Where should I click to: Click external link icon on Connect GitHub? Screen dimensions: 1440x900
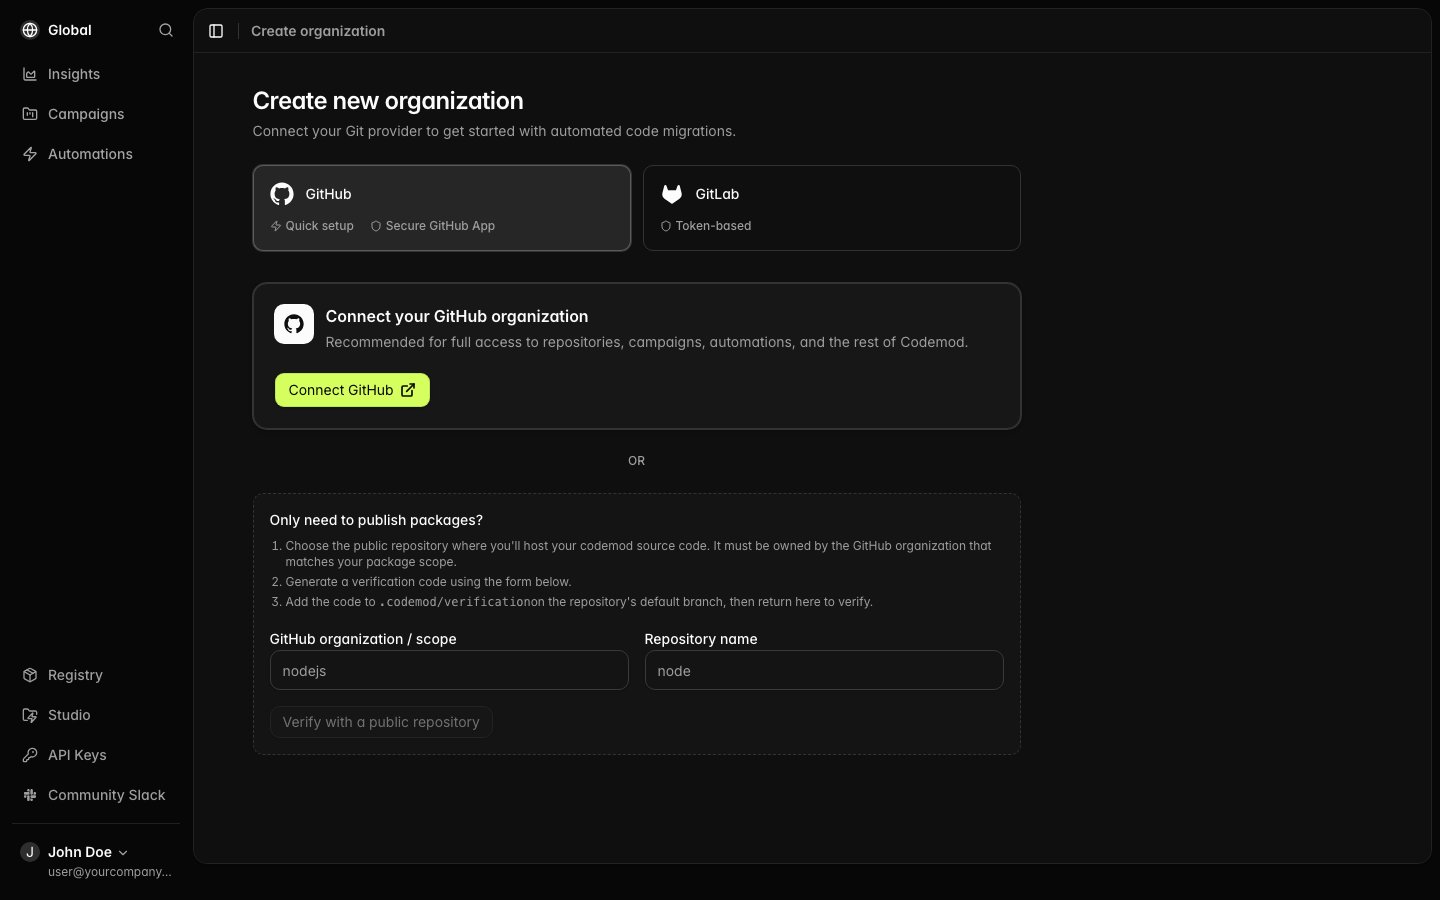408,390
